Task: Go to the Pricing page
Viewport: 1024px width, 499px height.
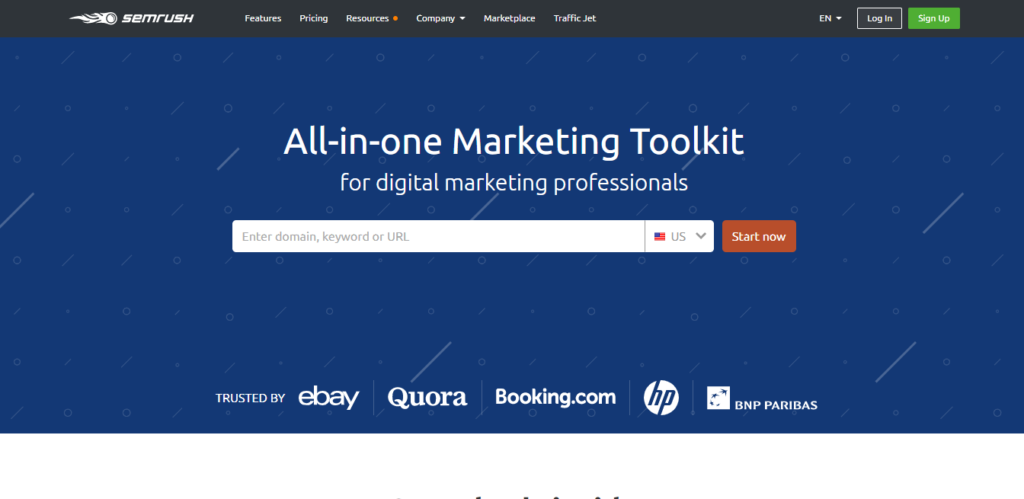Action: [x=313, y=18]
